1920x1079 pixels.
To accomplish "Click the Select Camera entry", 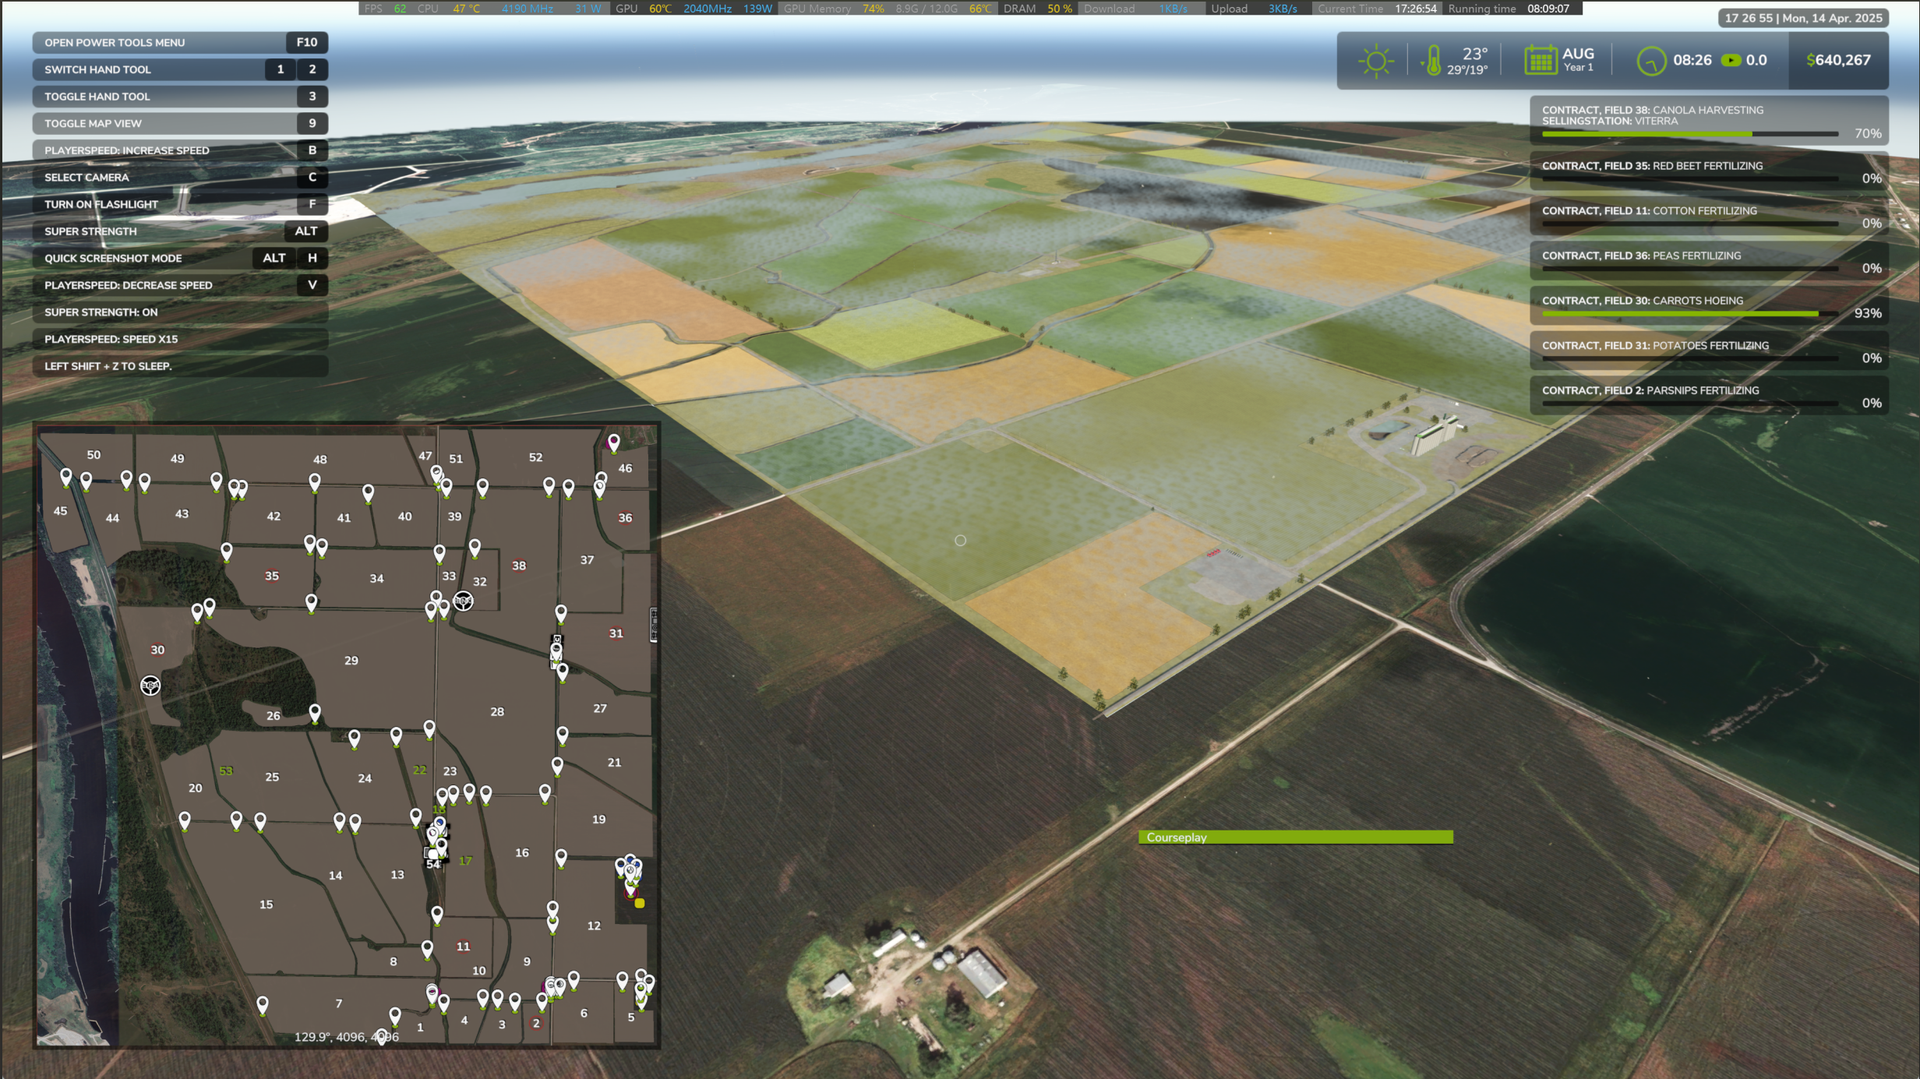I will (180, 177).
